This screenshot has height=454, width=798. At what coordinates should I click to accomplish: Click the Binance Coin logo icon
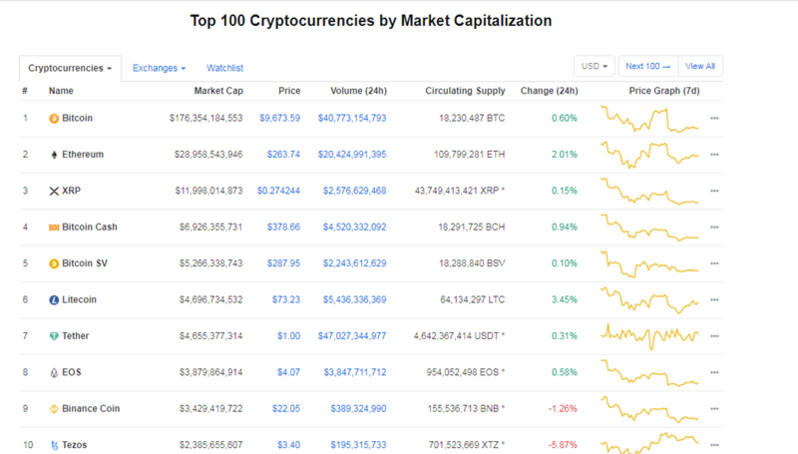54,409
